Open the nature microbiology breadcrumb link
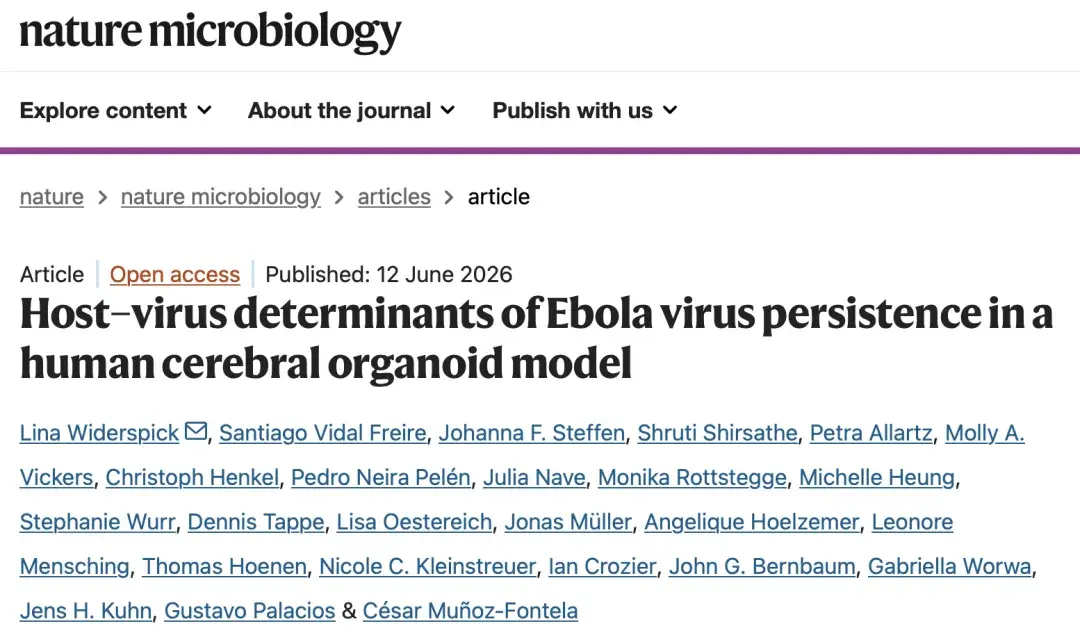The width and height of the screenshot is (1080, 642). (x=220, y=197)
